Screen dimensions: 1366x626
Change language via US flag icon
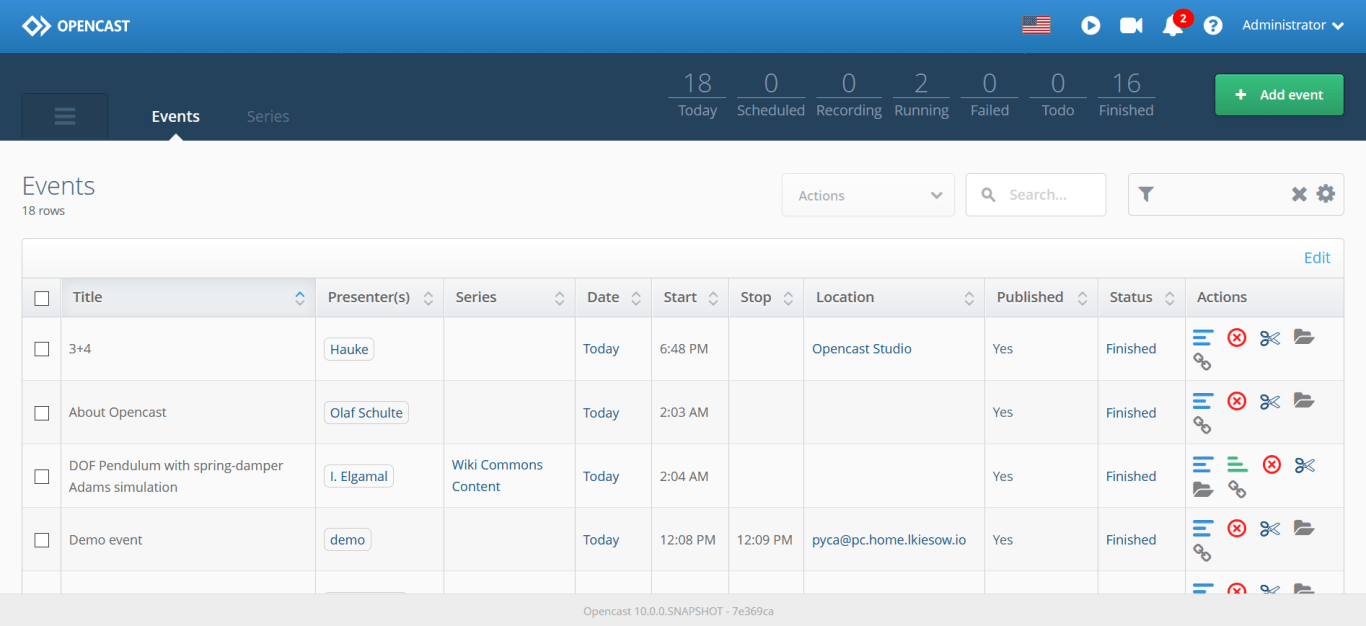pyautogui.click(x=1036, y=25)
